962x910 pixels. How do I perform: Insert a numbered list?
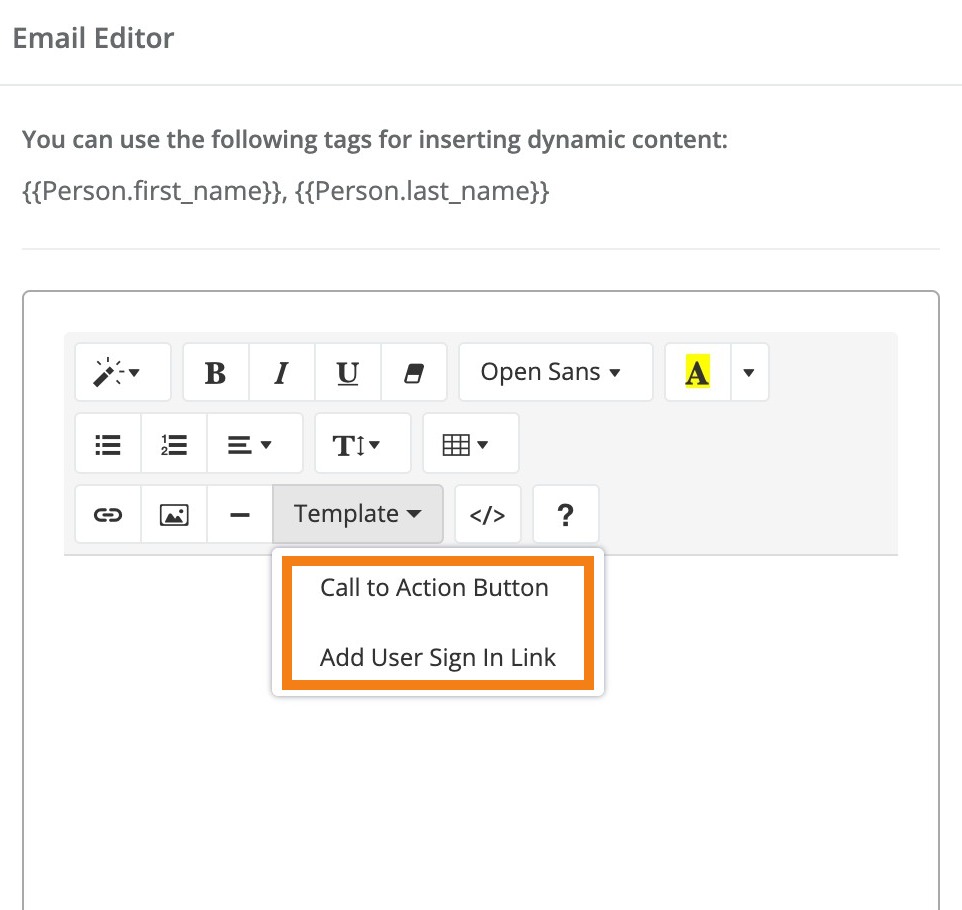point(173,443)
